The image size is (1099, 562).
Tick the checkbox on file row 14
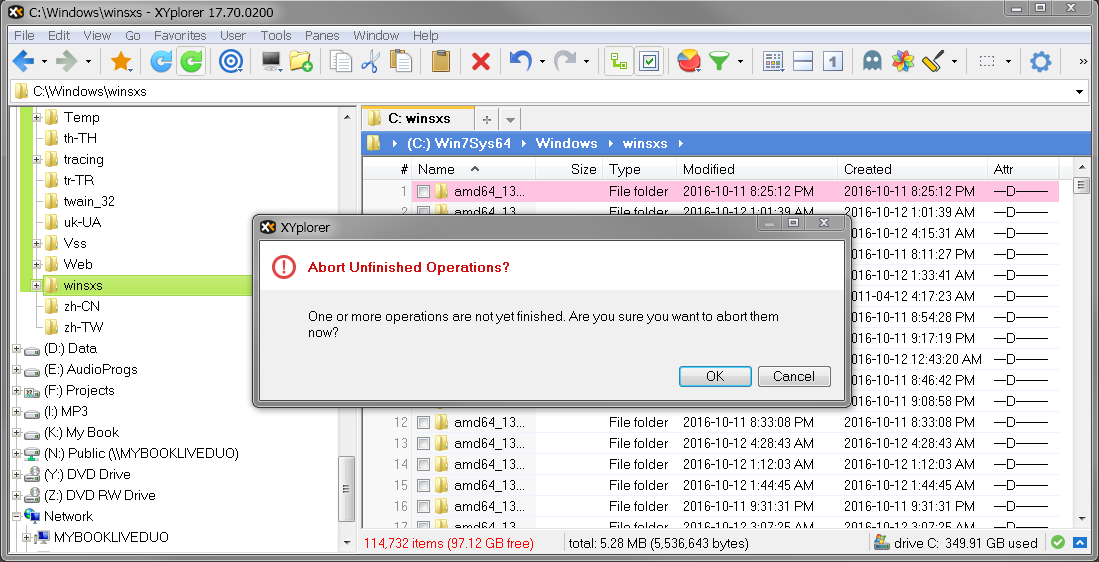pos(424,465)
